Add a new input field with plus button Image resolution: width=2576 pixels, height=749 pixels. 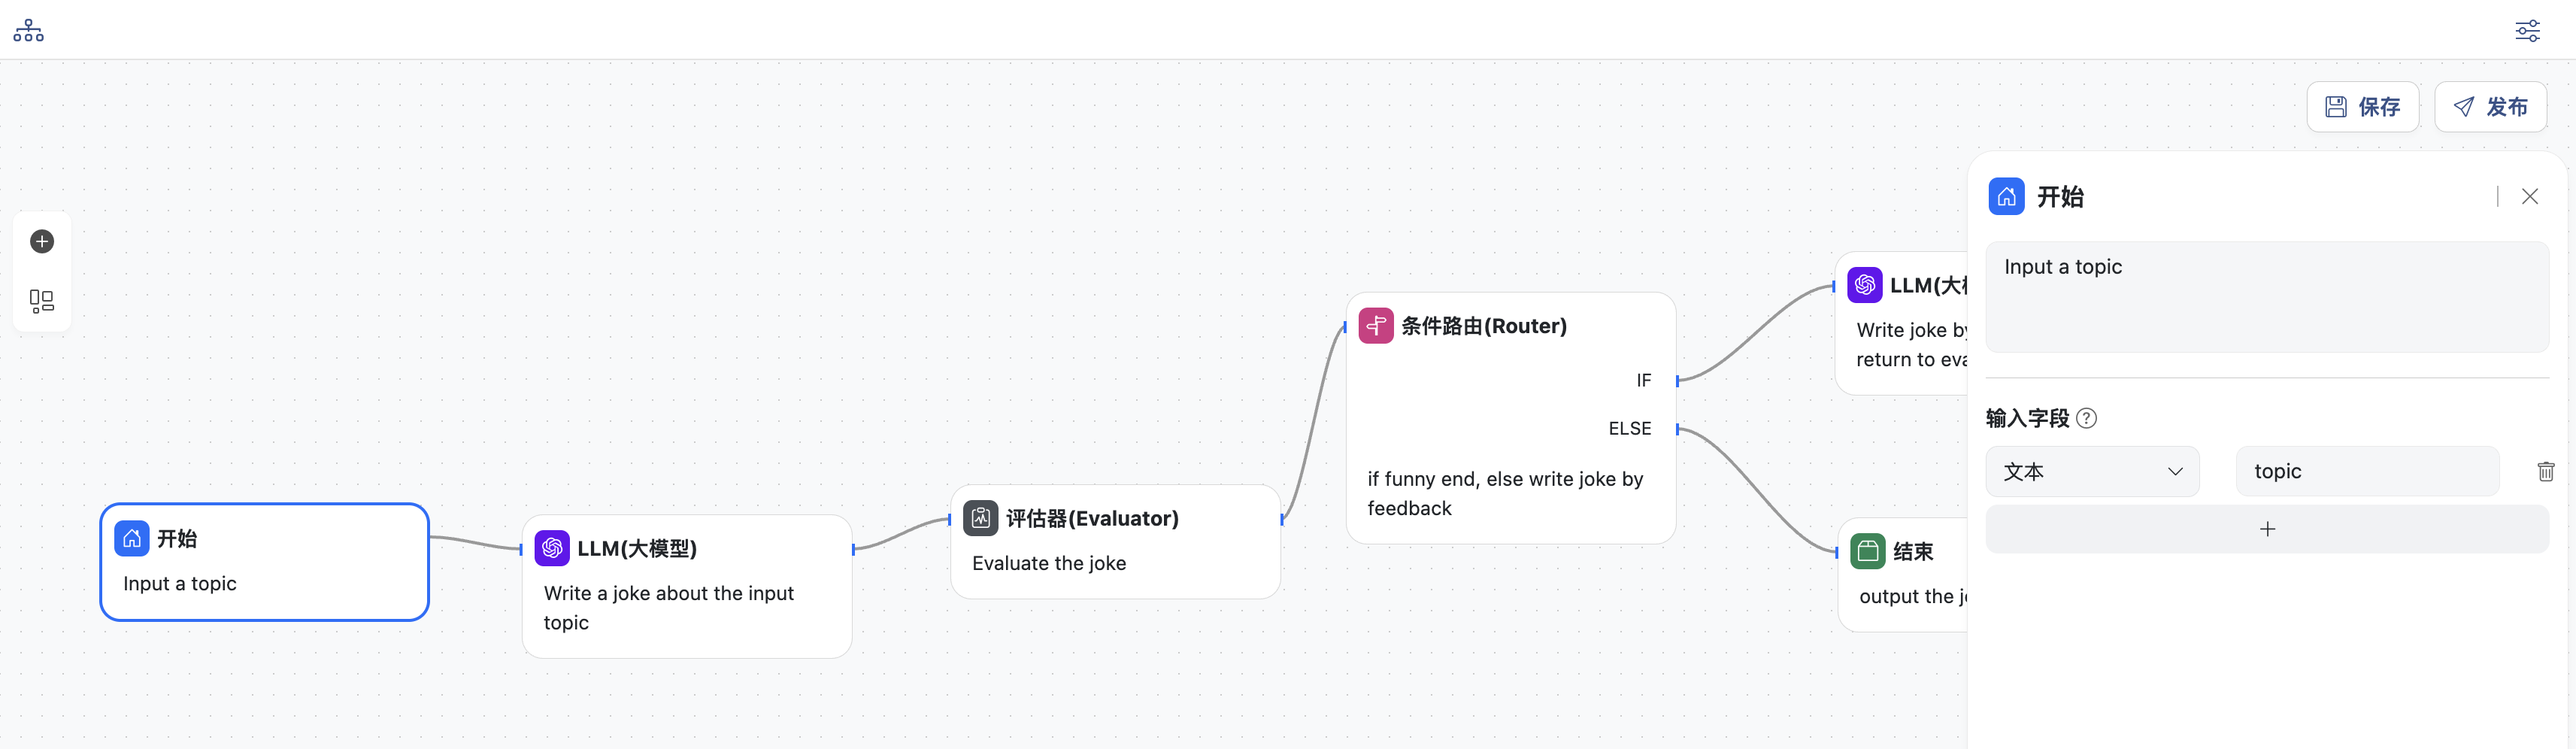pos(2266,529)
